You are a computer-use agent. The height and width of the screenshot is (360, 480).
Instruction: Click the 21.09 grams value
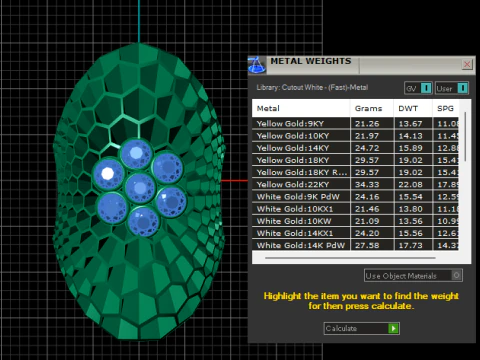coord(367,221)
